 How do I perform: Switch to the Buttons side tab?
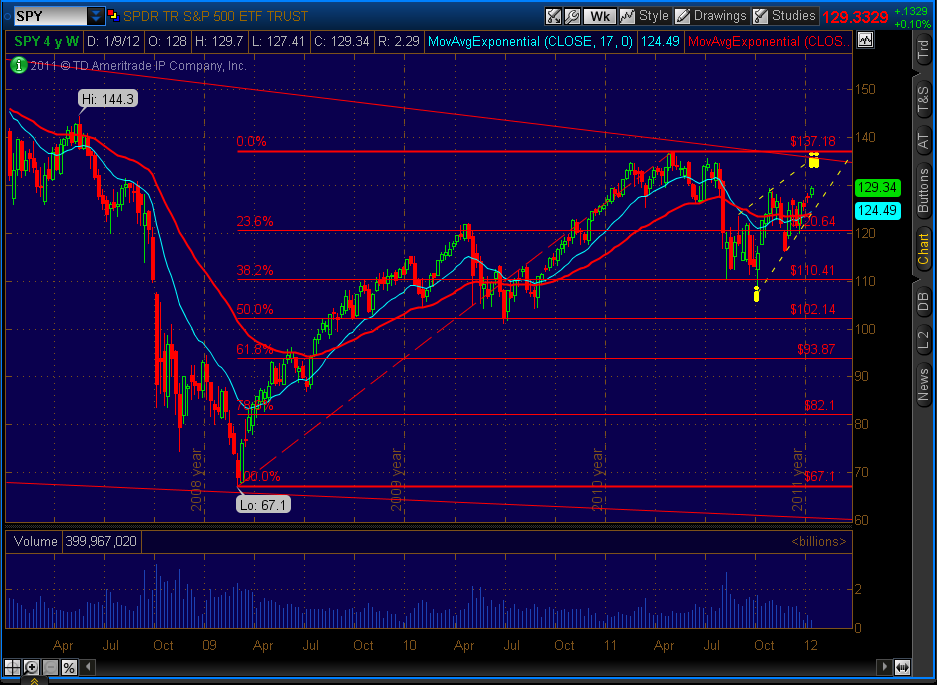[924, 191]
